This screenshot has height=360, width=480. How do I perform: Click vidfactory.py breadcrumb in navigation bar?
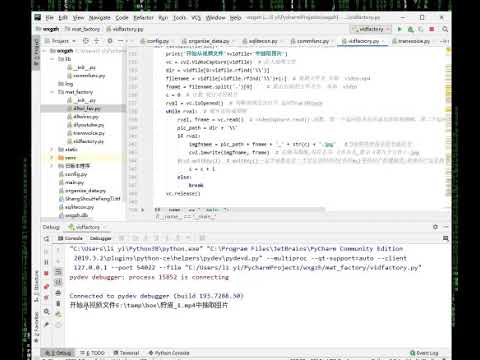(125, 29)
